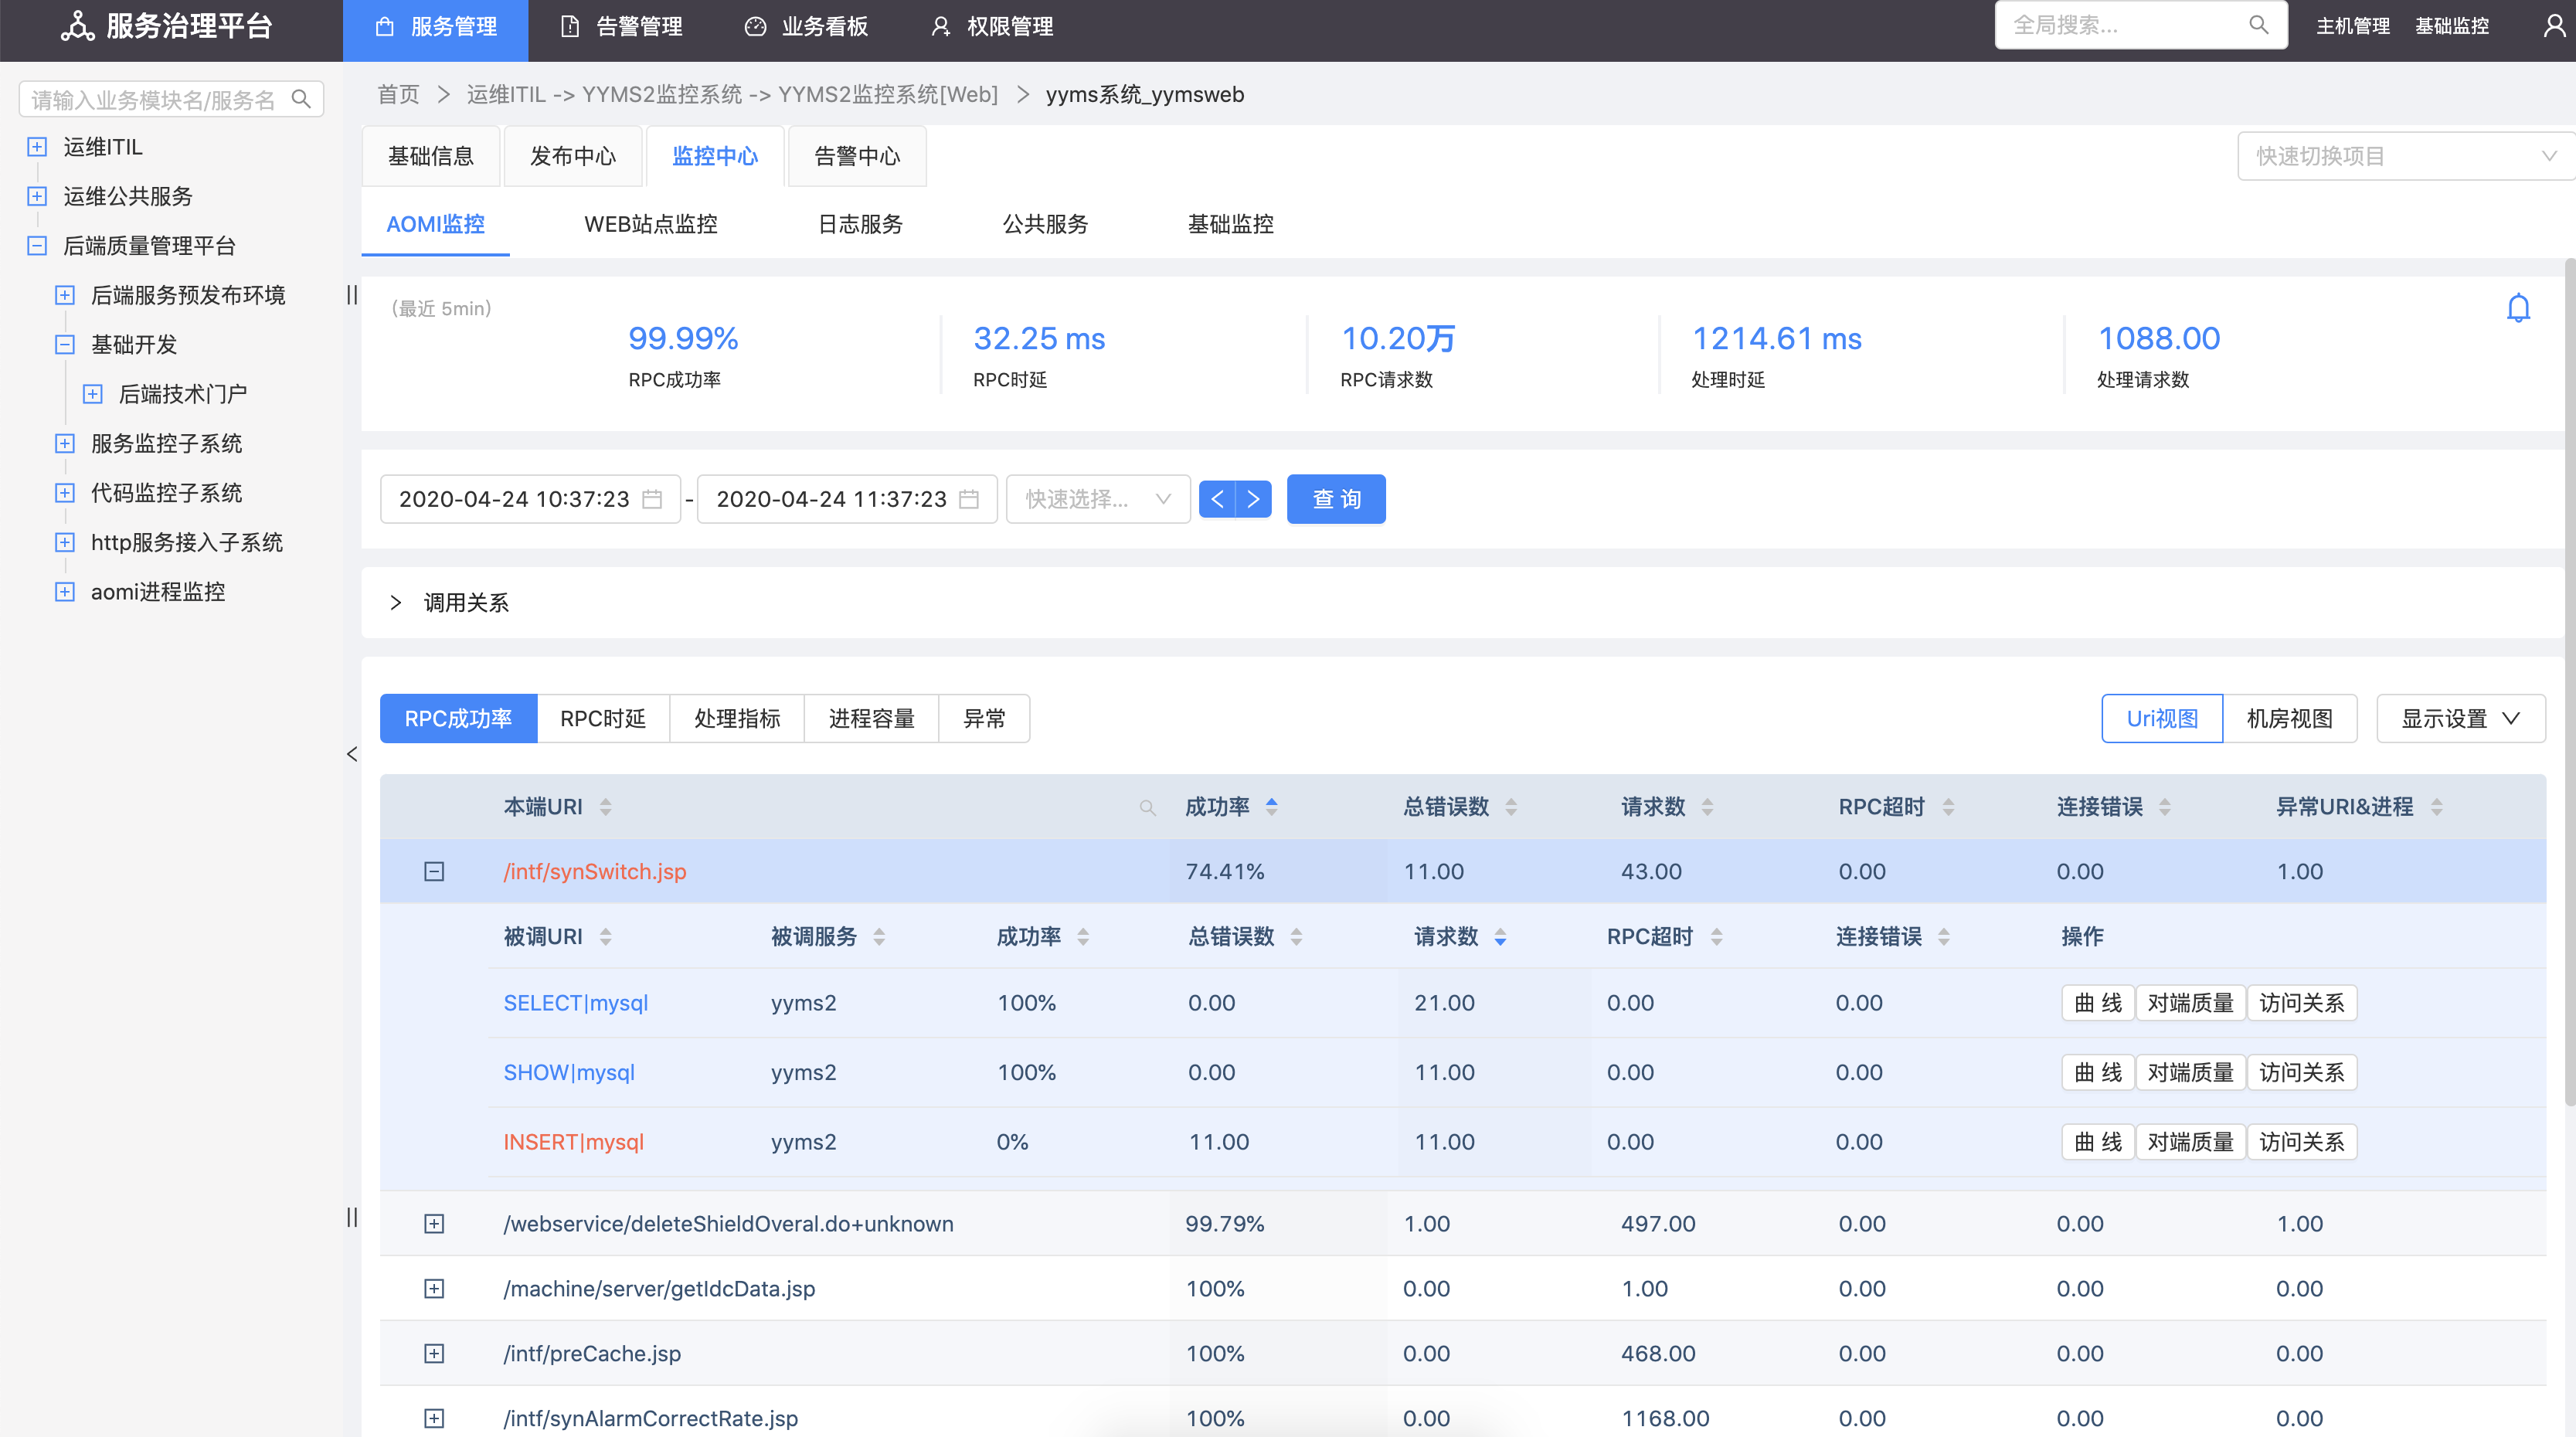Image resolution: width=2576 pixels, height=1437 pixels.
Task: Click the global search magnifier icon
Action: [x=2259, y=24]
